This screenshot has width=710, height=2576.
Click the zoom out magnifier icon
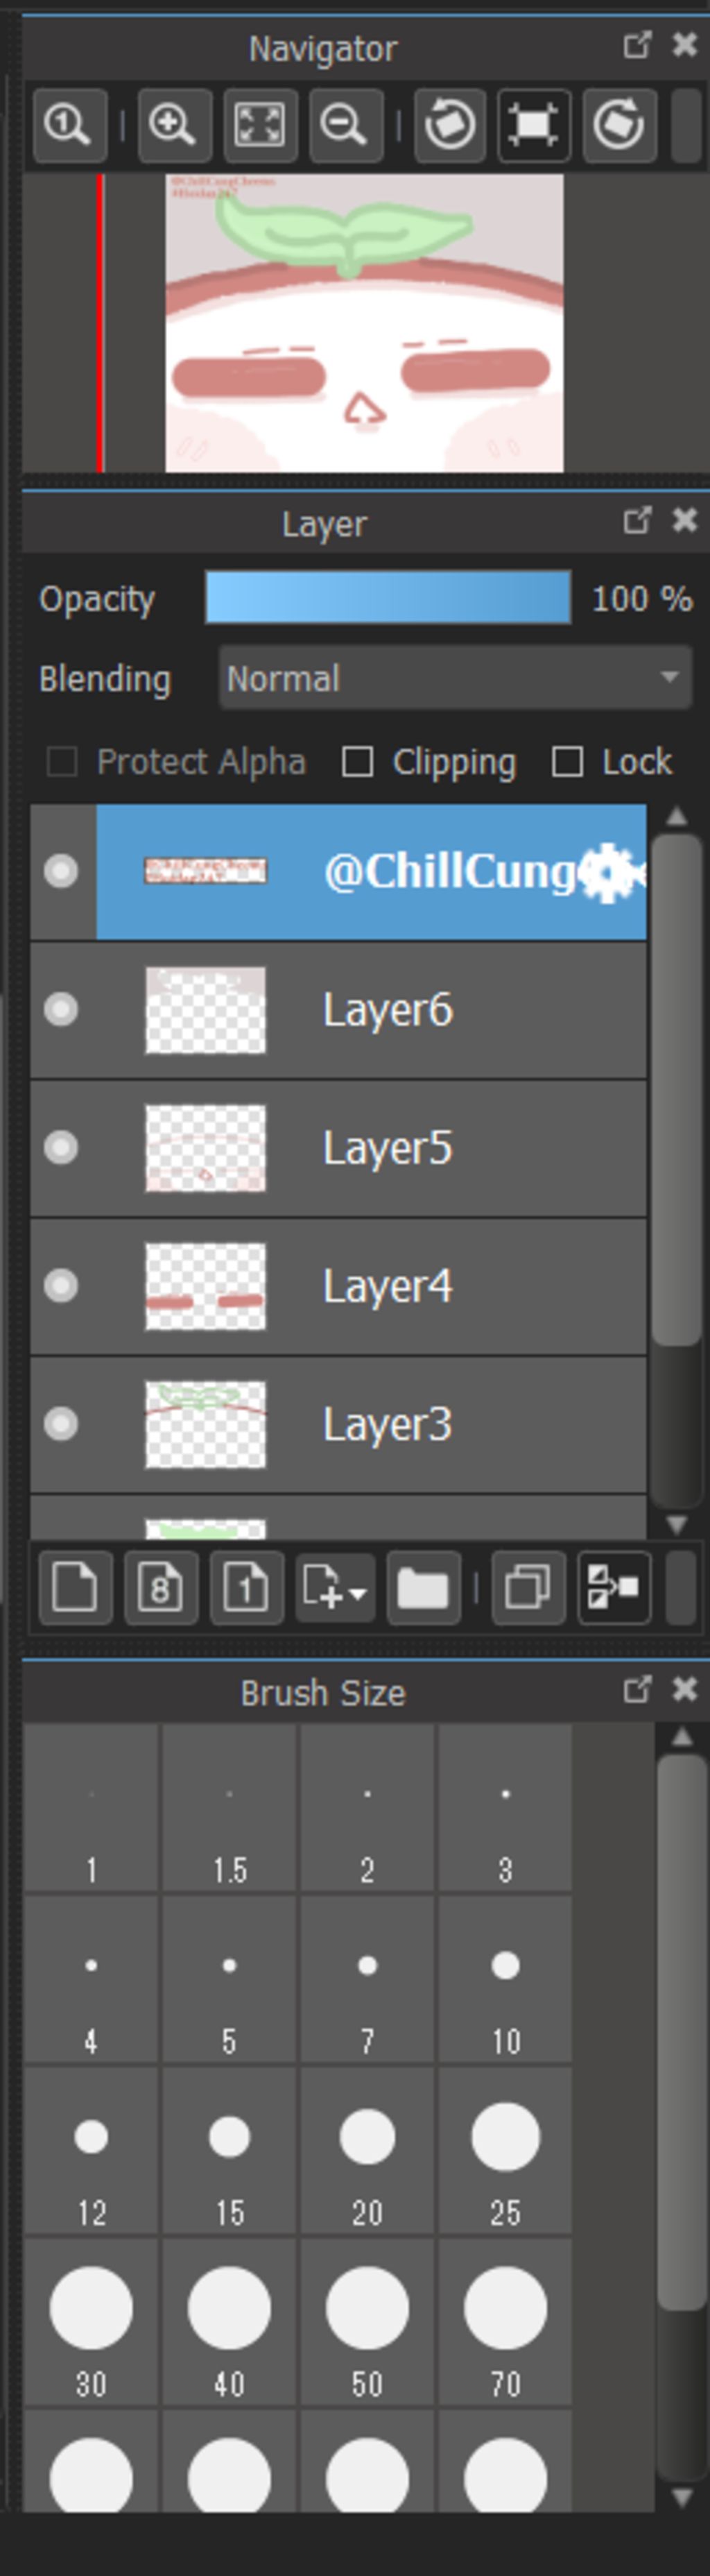pos(345,125)
